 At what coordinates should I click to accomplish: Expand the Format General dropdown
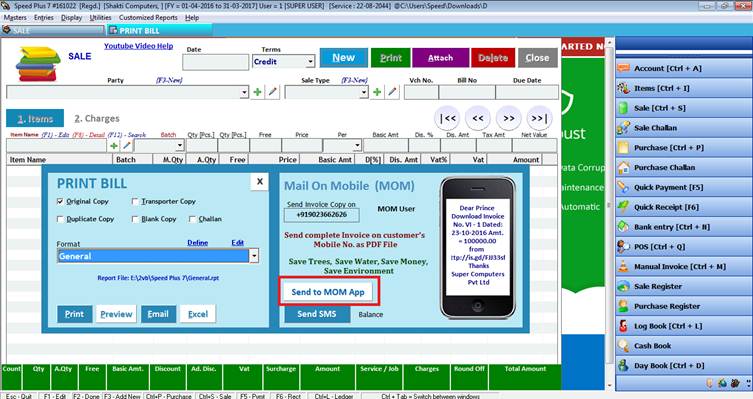tap(254, 256)
